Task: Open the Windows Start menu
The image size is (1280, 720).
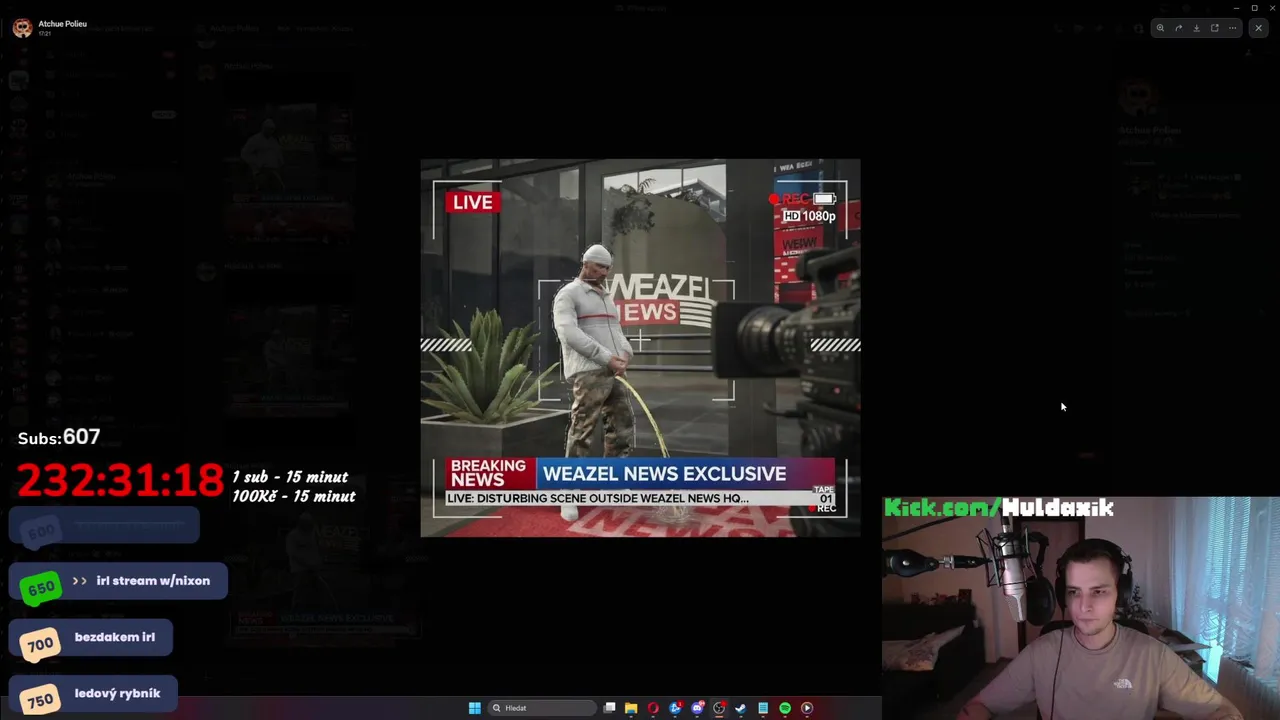Action: (x=475, y=708)
